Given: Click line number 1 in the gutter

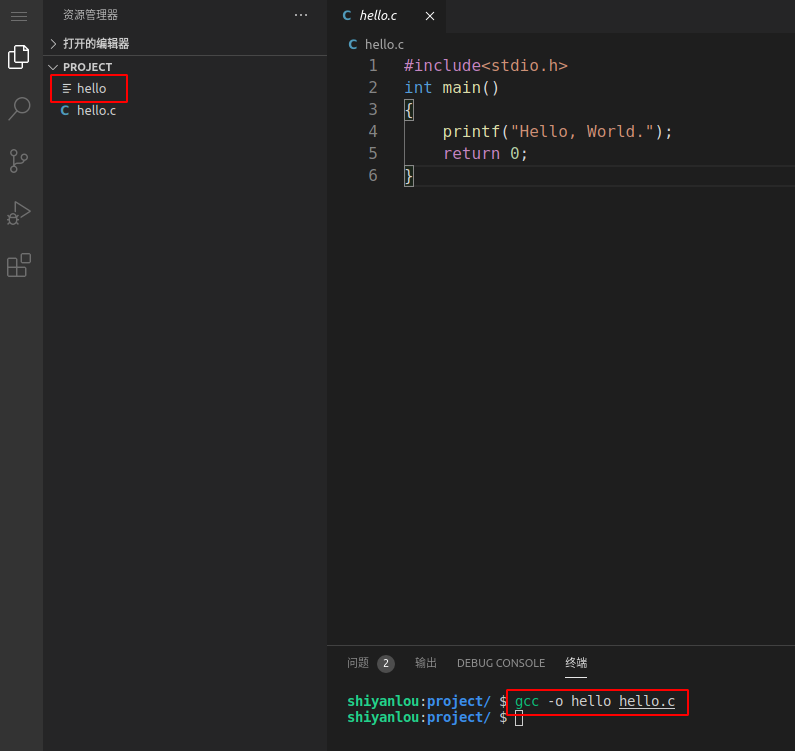Looking at the screenshot, I should [x=373, y=65].
